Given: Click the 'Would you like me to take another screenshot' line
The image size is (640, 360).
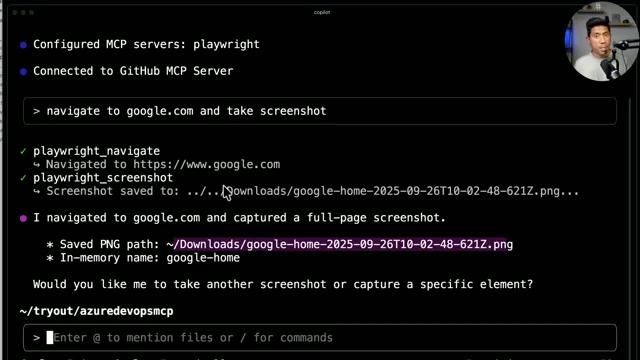Looking at the screenshot, I should point(283,284).
